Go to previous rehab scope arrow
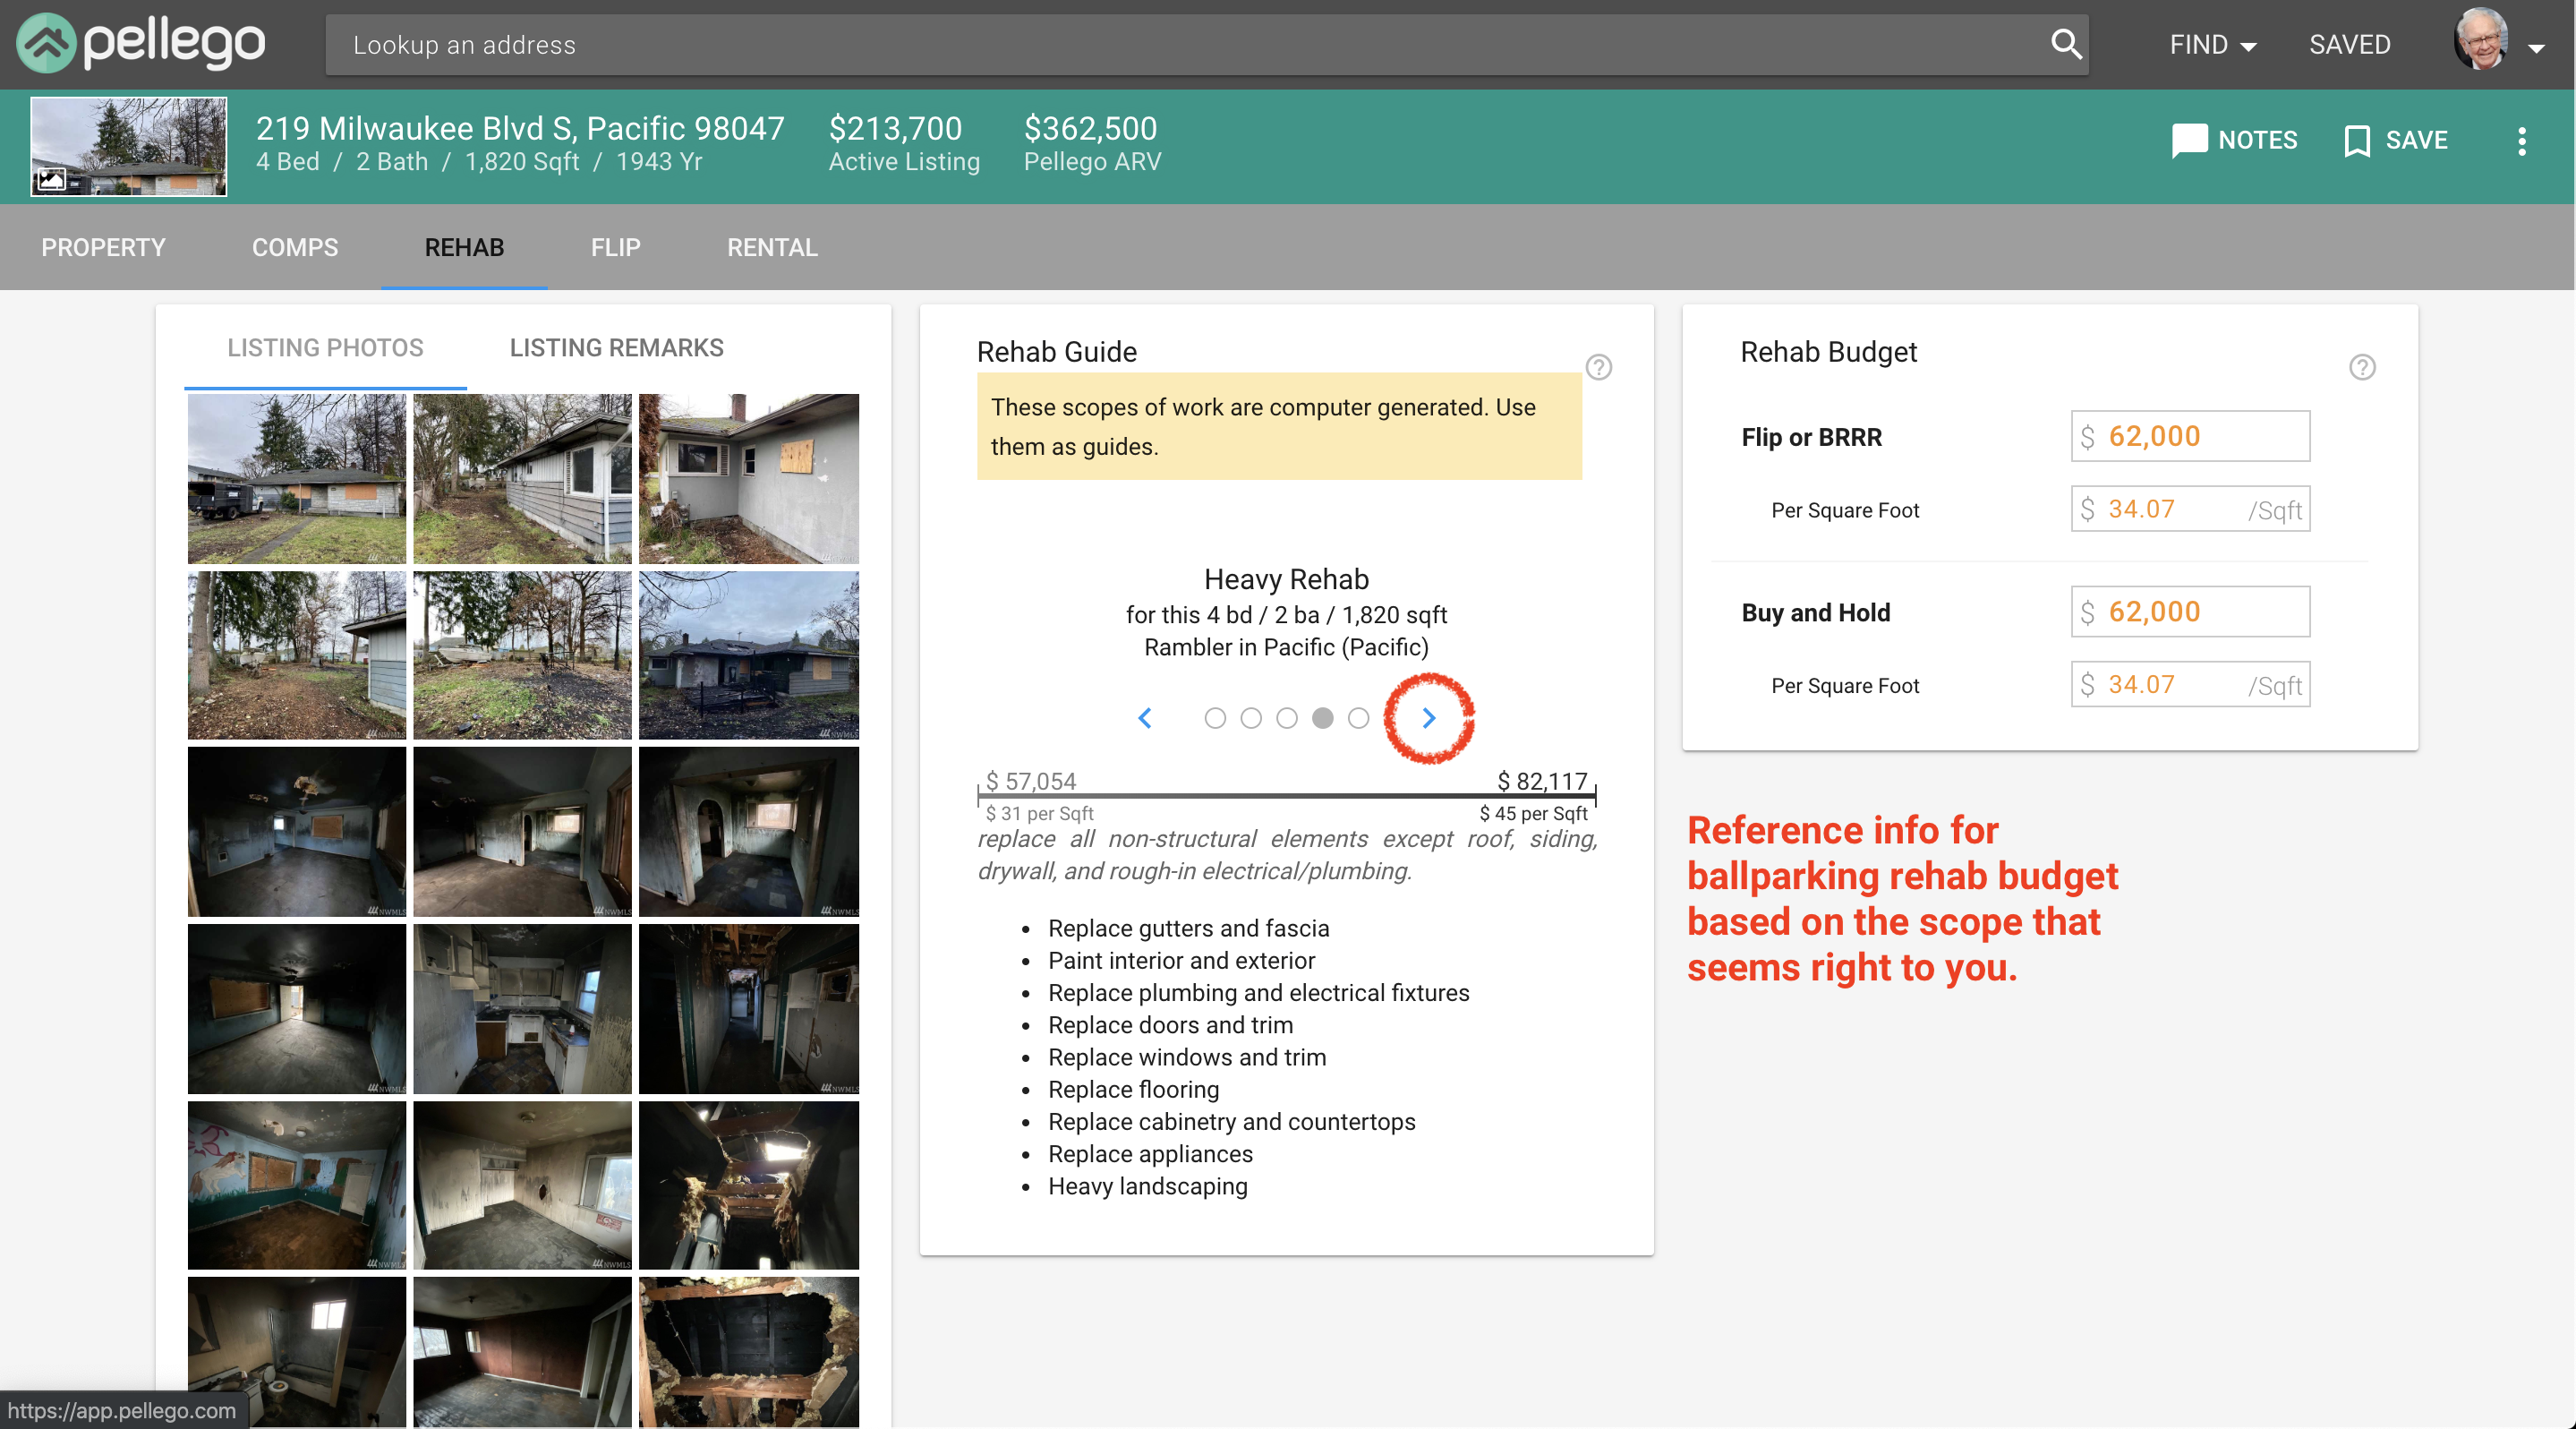The width and height of the screenshot is (2576, 1429). tap(1145, 718)
